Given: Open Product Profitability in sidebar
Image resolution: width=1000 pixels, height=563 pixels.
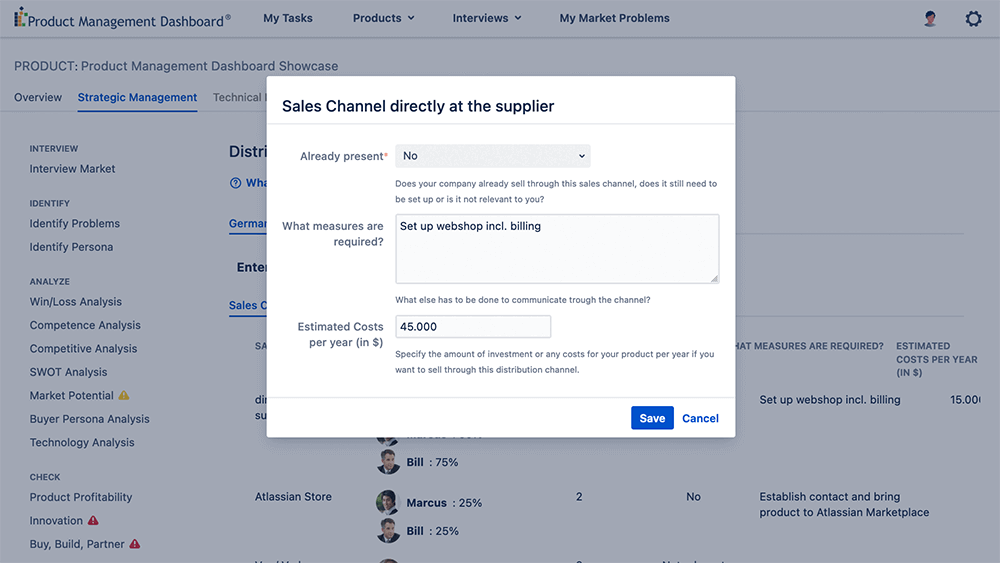Looking at the screenshot, I should pyautogui.click(x=80, y=497).
